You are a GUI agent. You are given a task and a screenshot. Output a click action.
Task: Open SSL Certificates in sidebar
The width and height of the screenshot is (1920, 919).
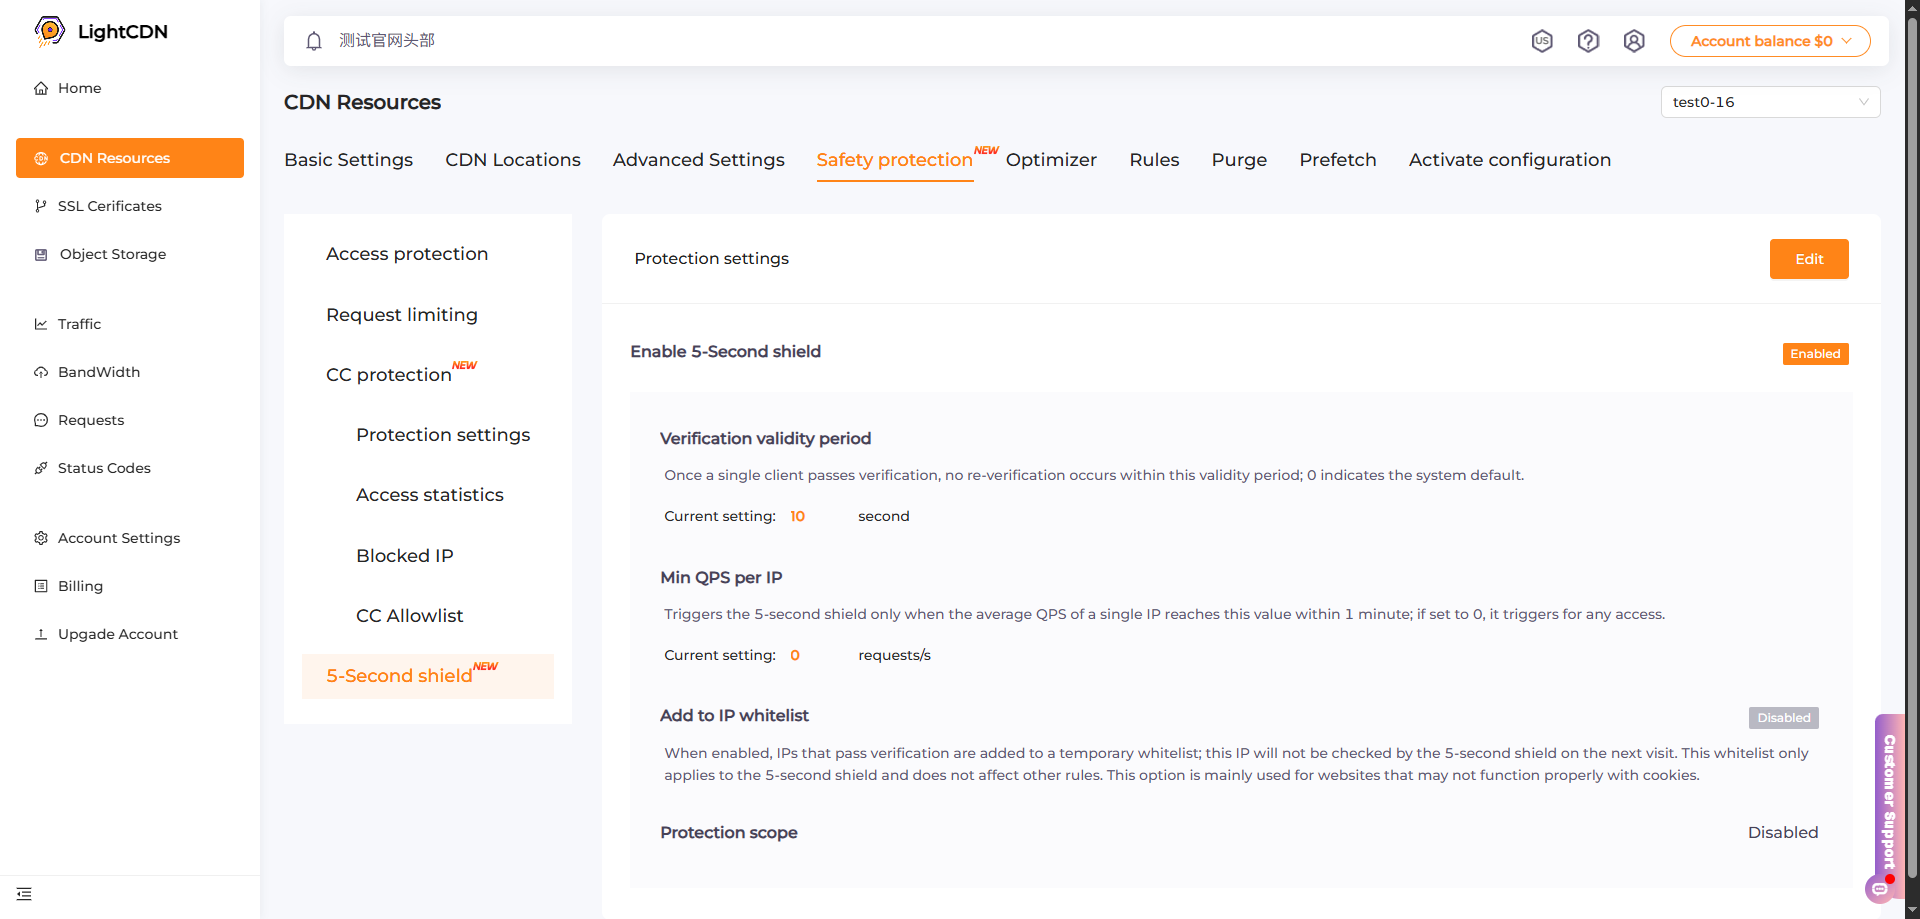109,206
